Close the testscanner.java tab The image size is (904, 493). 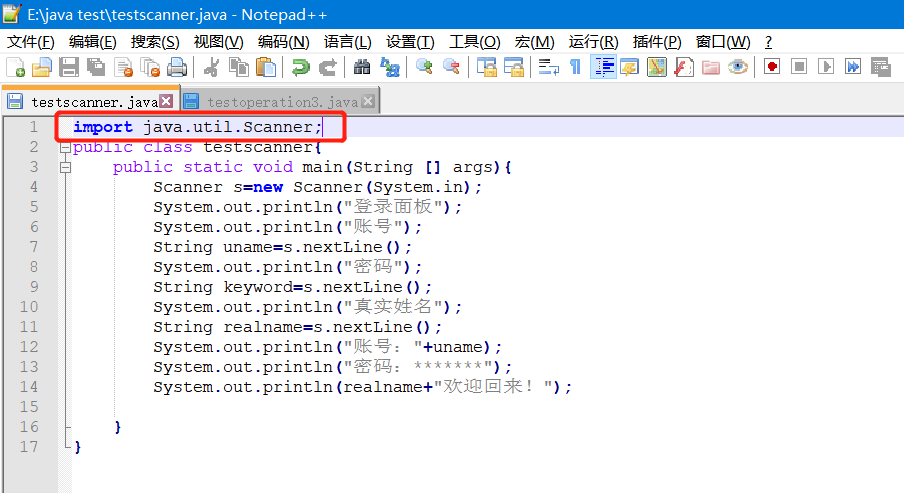(166, 101)
